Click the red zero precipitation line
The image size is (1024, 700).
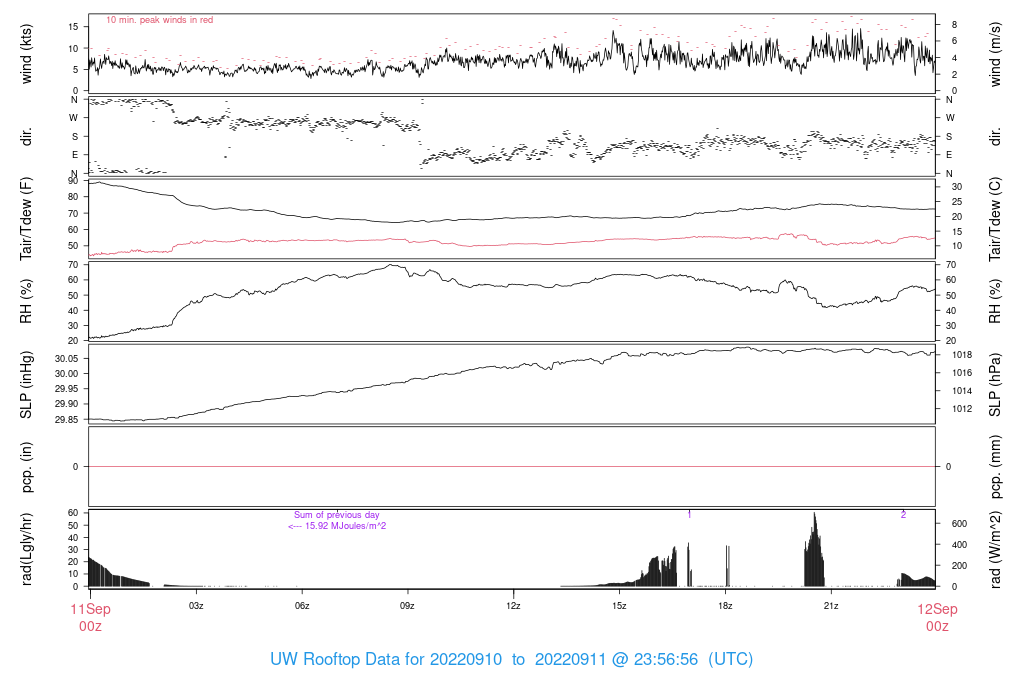click(512, 466)
